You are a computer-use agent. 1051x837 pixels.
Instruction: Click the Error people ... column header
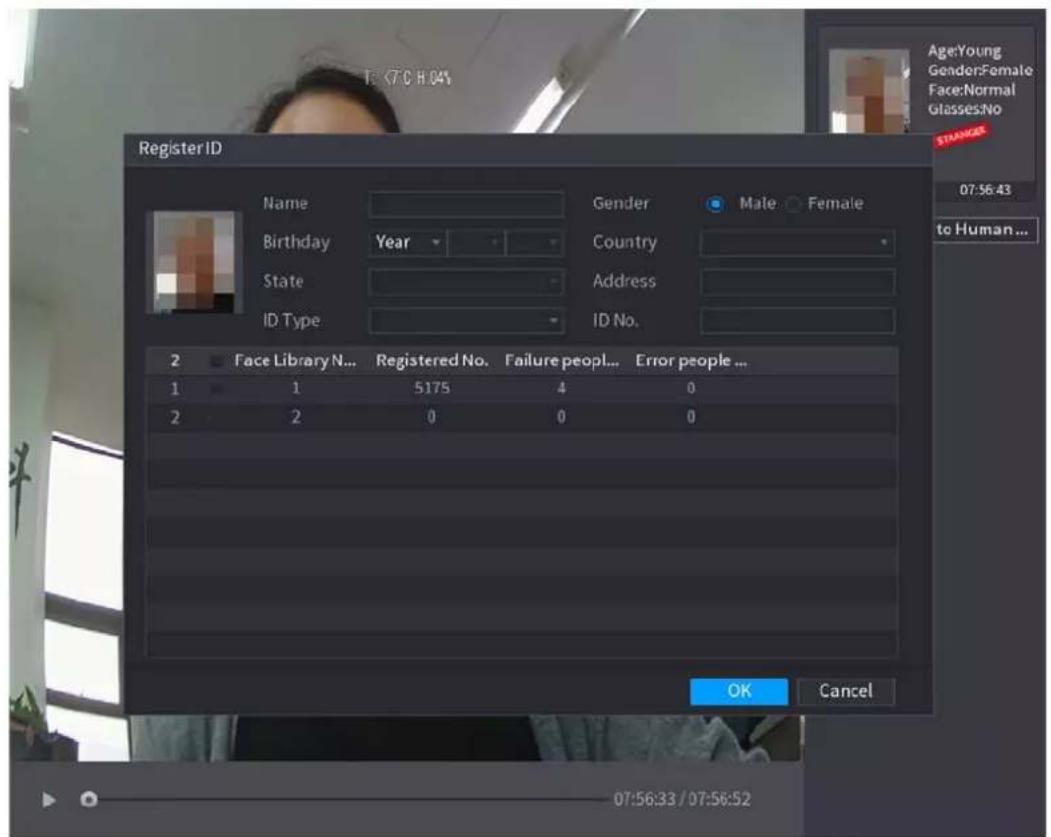pos(691,361)
